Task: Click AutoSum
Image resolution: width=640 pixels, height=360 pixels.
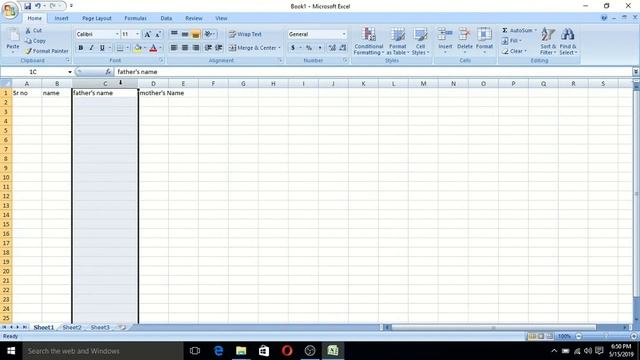Action: 517,31
